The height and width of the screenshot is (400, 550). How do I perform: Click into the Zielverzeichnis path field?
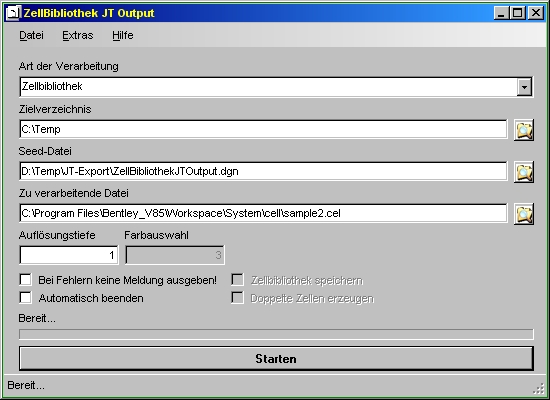(x=263, y=129)
